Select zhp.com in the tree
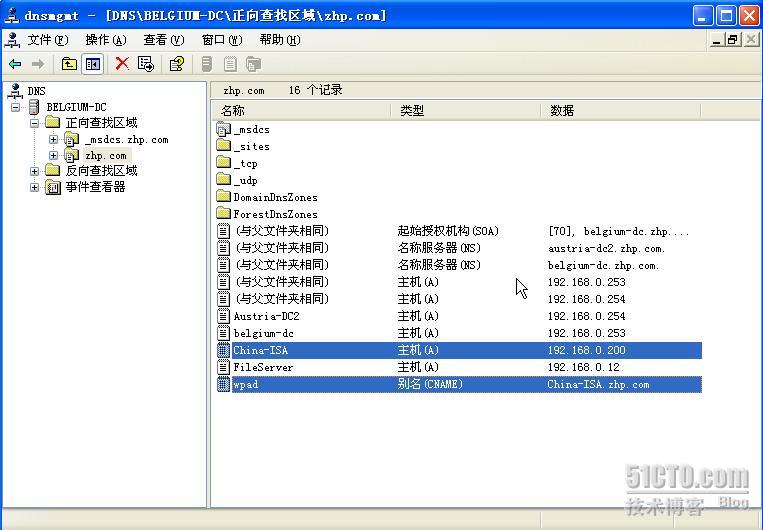Viewport: 763px width, 530px height. 106,156
